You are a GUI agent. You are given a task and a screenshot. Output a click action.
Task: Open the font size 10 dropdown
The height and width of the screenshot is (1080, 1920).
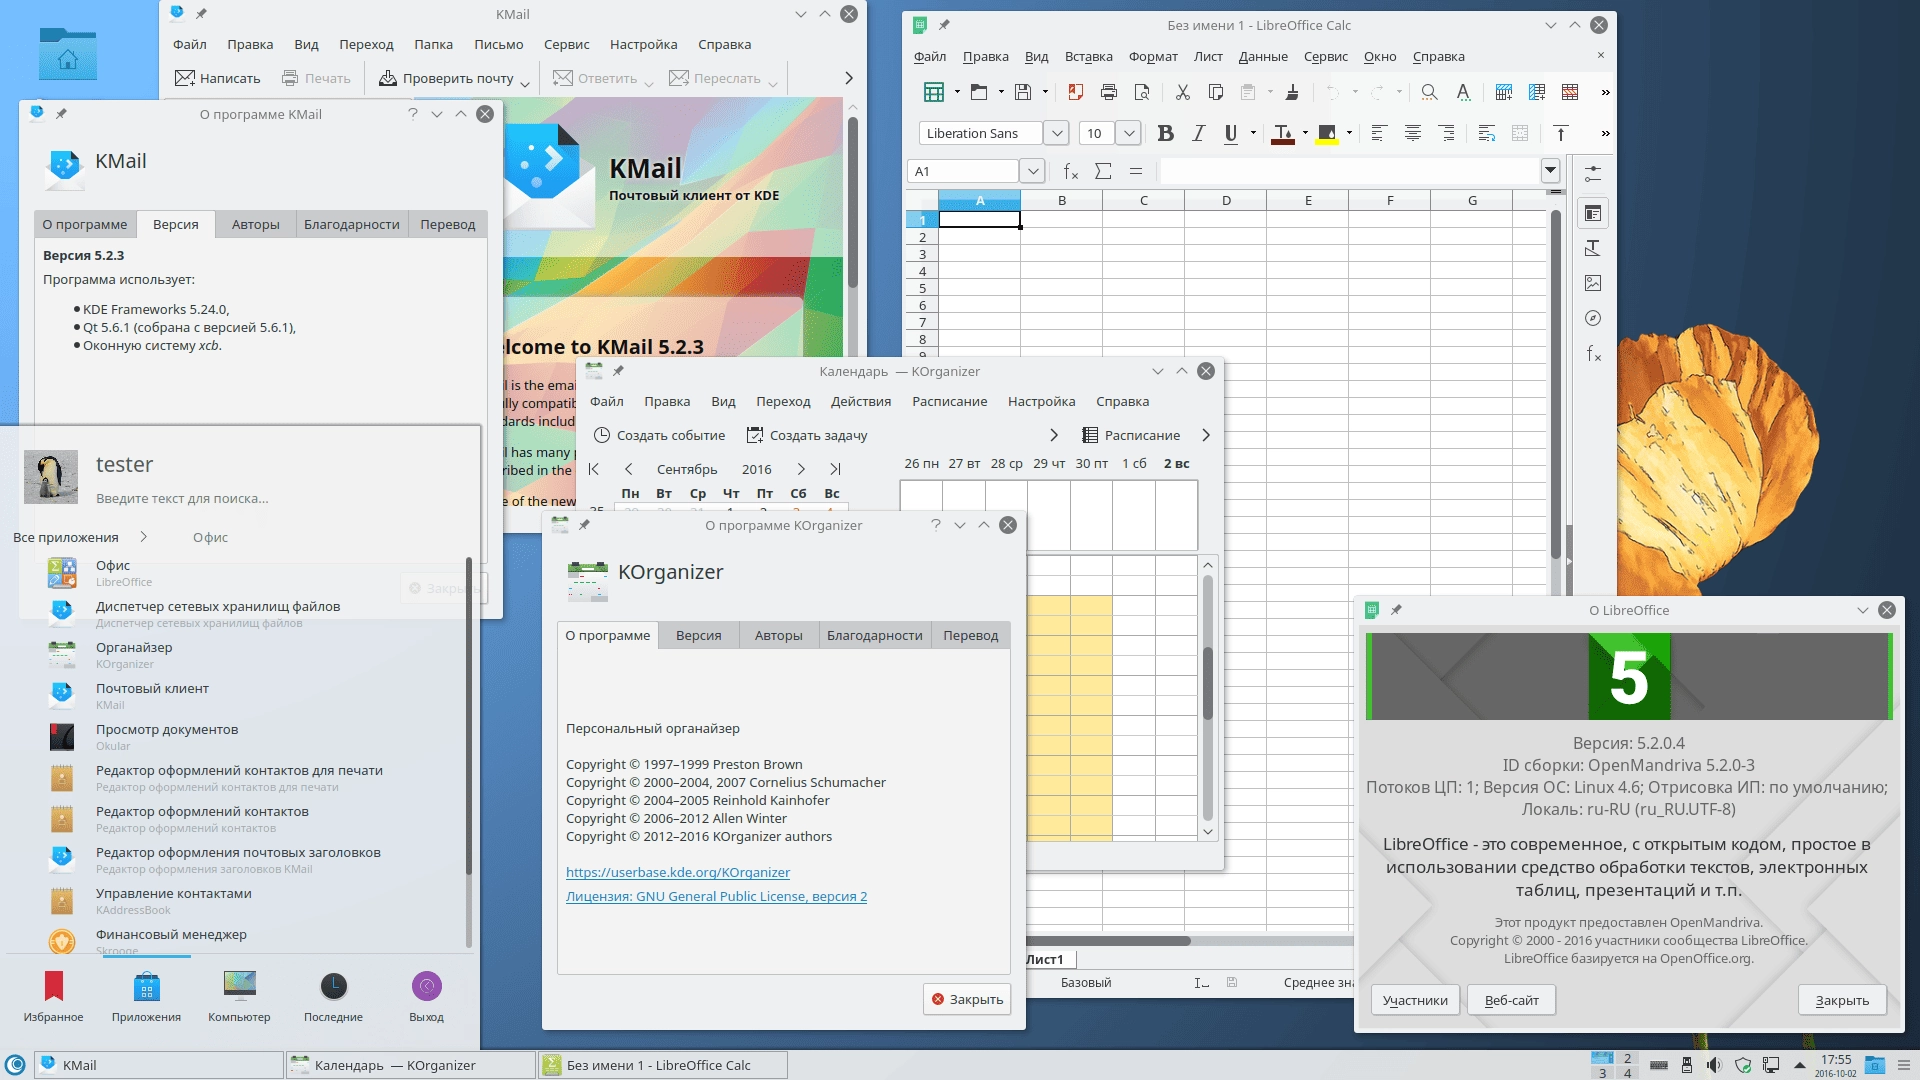pos(1128,133)
